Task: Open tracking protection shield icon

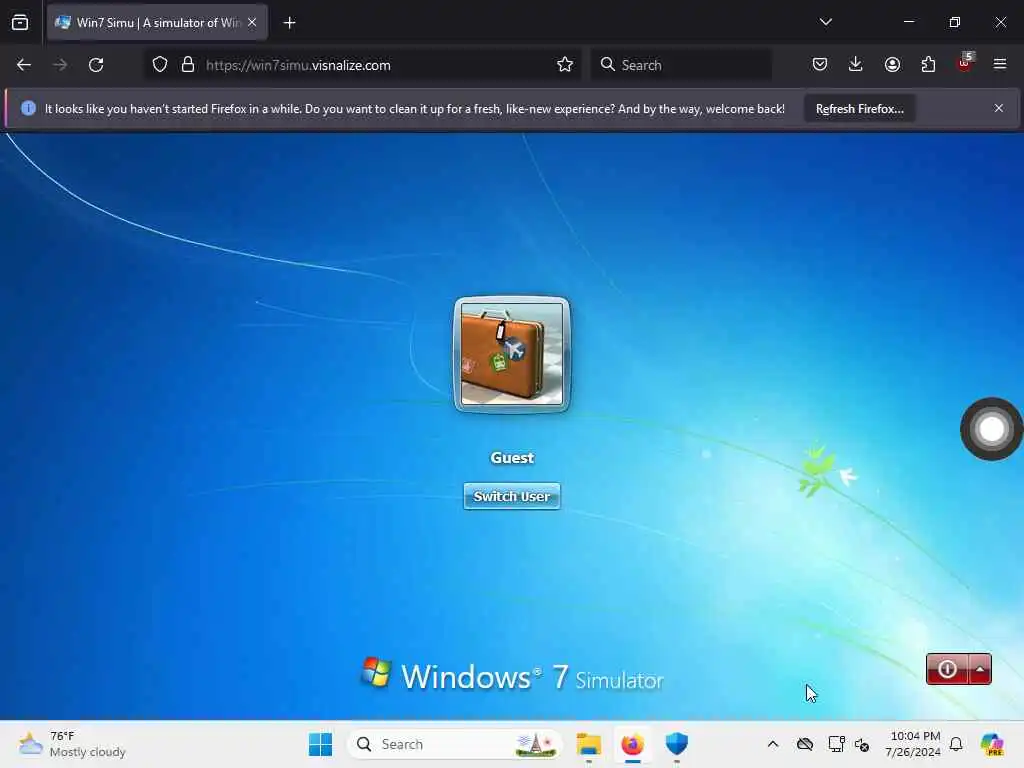Action: [160, 65]
